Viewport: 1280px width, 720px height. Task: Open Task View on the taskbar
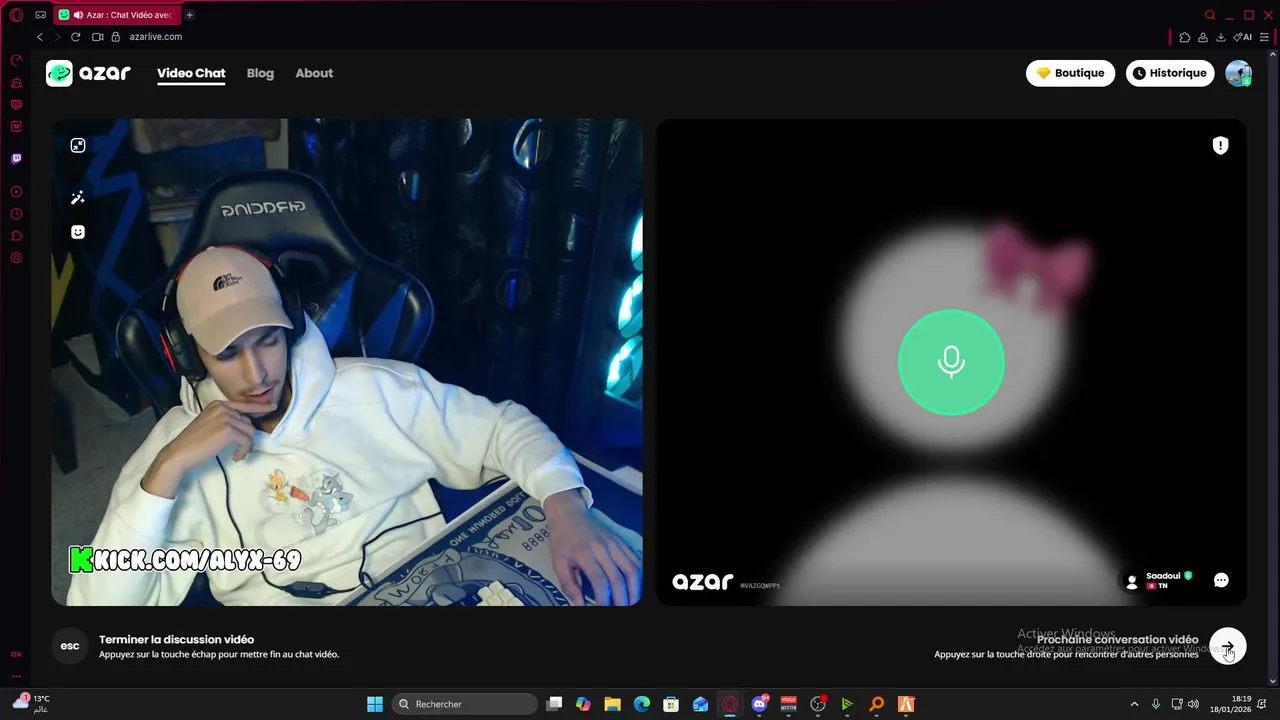point(554,704)
